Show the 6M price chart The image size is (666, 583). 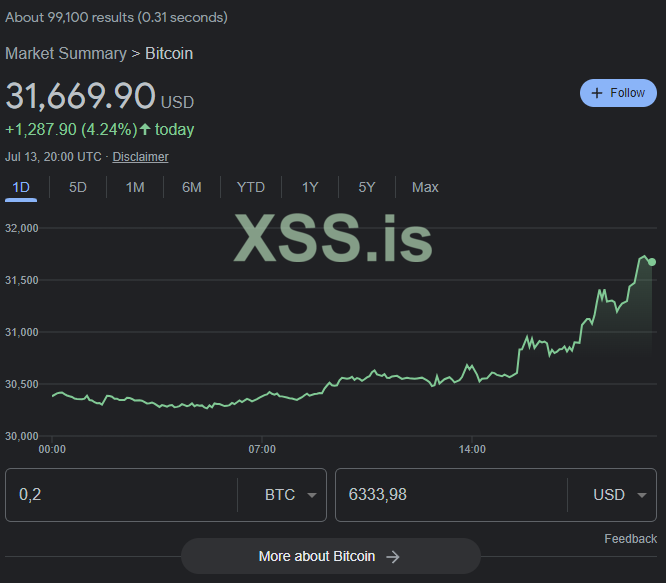point(192,187)
